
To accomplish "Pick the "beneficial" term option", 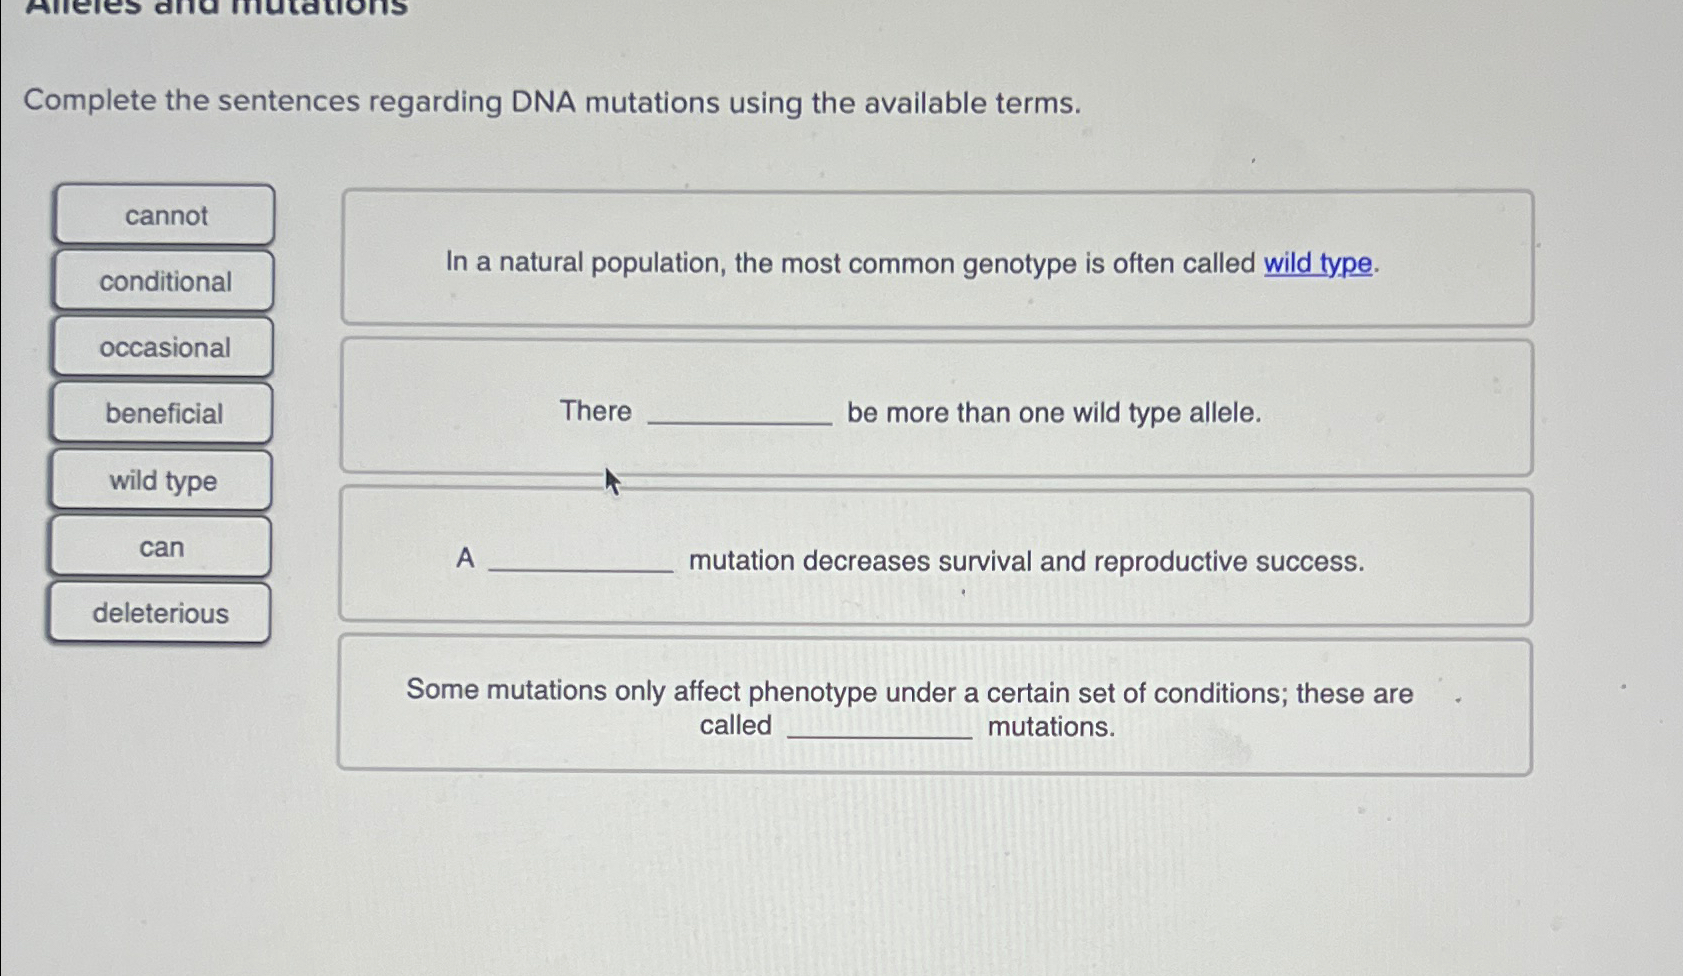I will click(163, 414).
